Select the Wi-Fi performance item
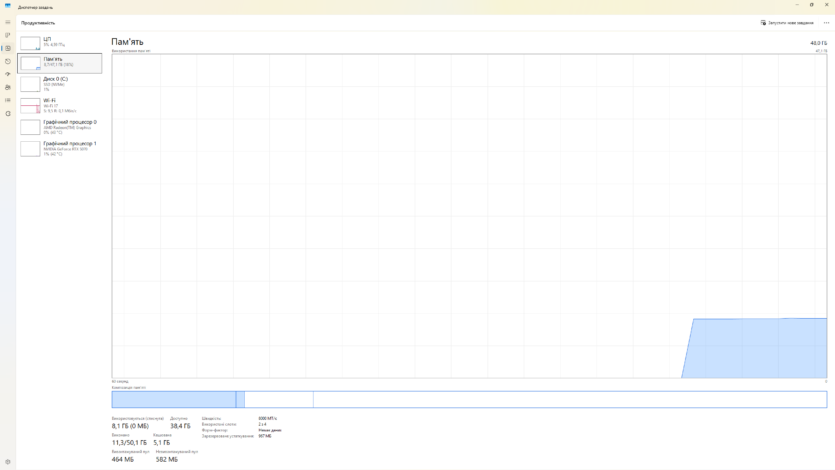The width and height of the screenshot is (835, 470). (60, 105)
